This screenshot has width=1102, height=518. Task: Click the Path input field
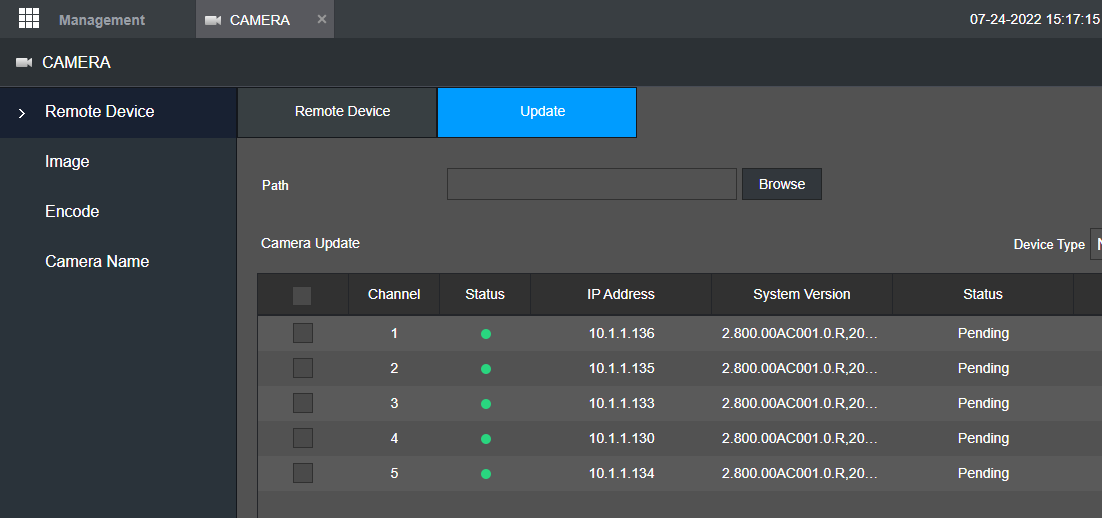pos(592,184)
